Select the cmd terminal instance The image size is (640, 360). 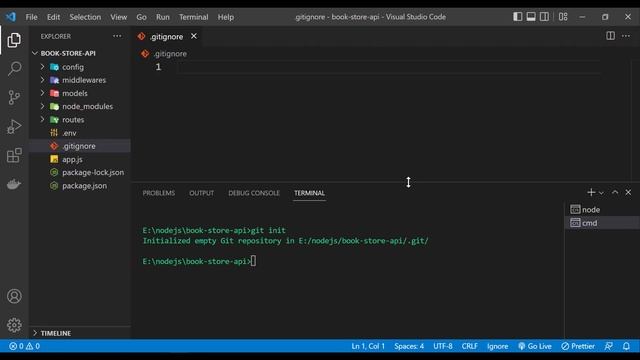click(x=602, y=223)
